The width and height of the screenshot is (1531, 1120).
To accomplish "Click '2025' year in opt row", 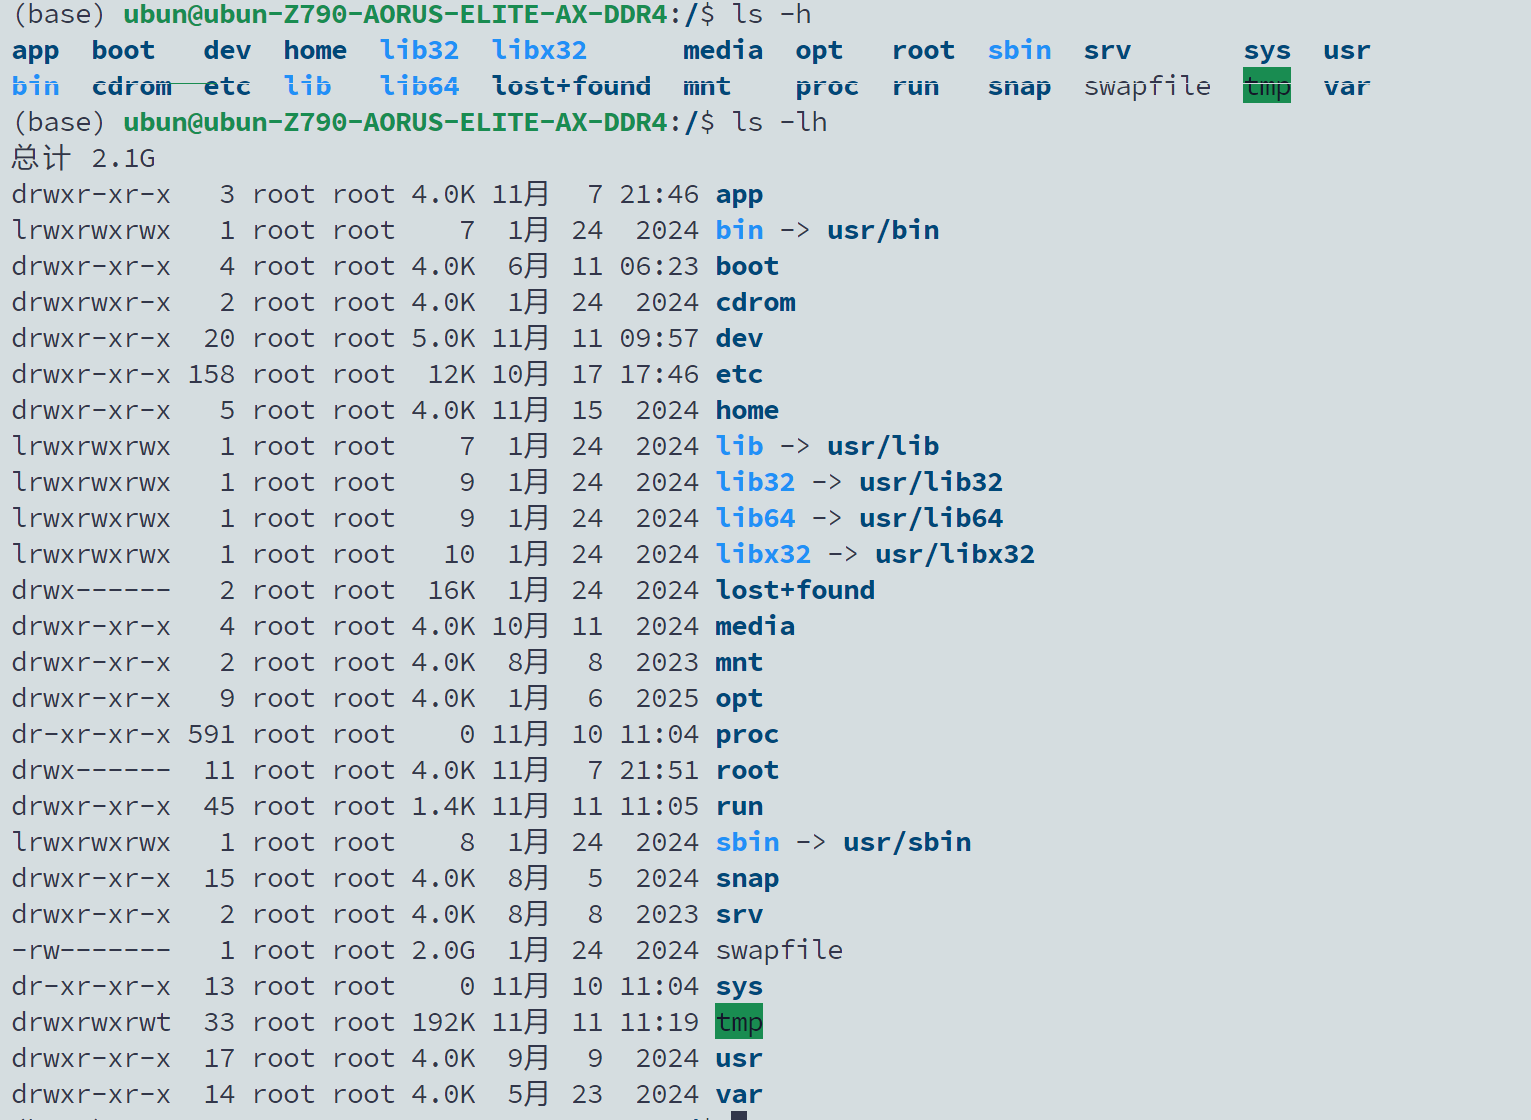I will [668, 698].
